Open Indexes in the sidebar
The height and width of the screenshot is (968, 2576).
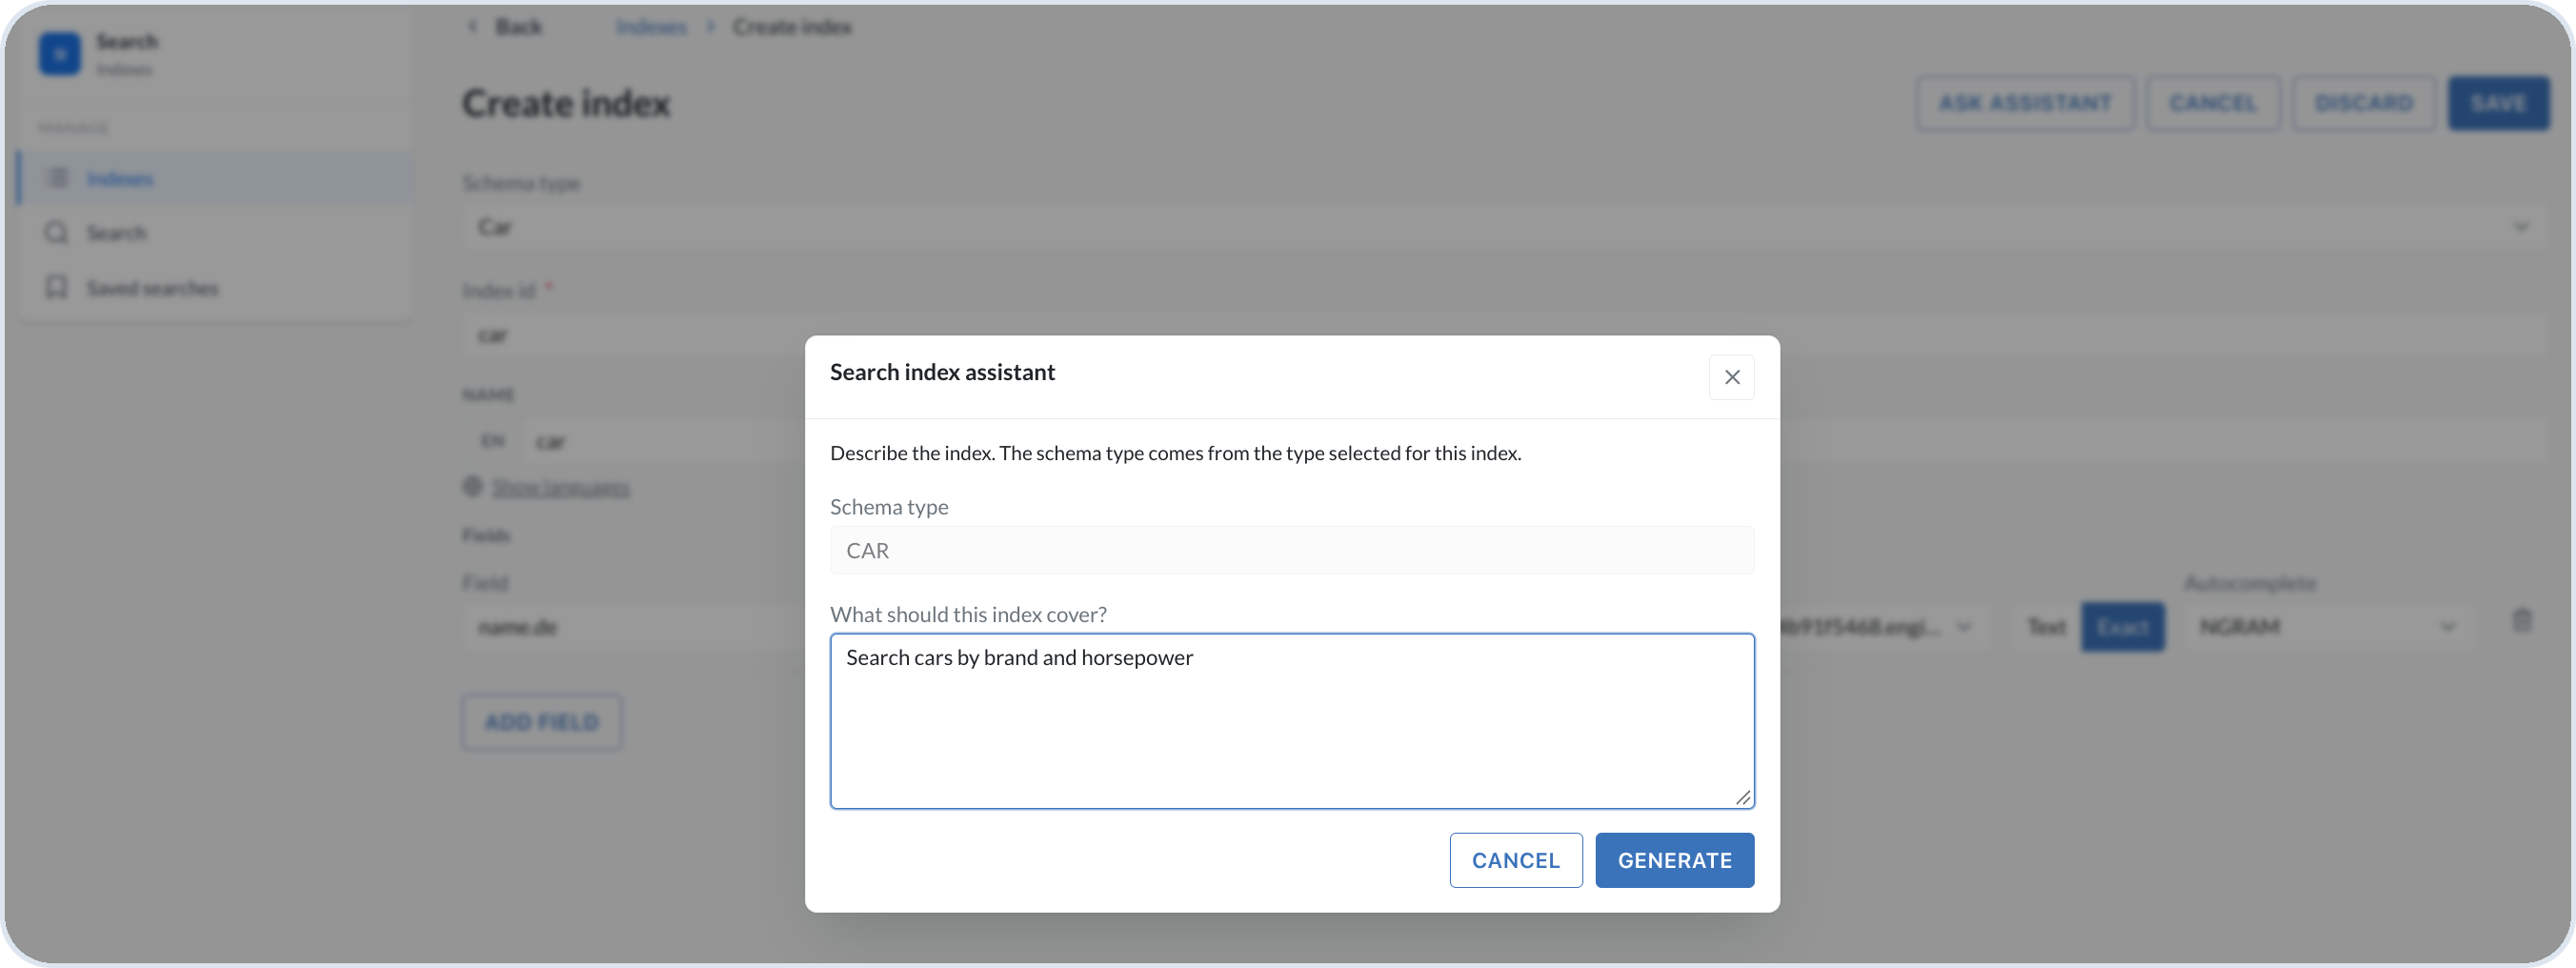[x=216, y=178]
